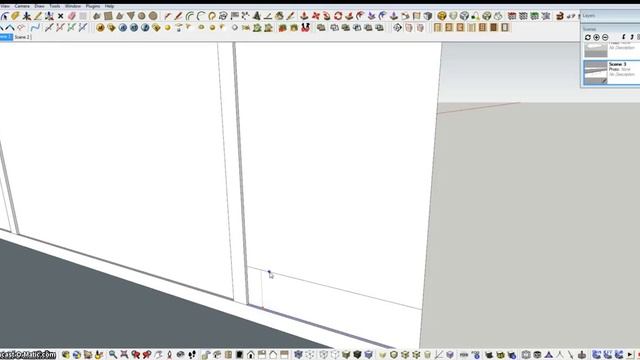640x360 pixels.
Task: Select the green double arc tool
Action: [190, 16]
